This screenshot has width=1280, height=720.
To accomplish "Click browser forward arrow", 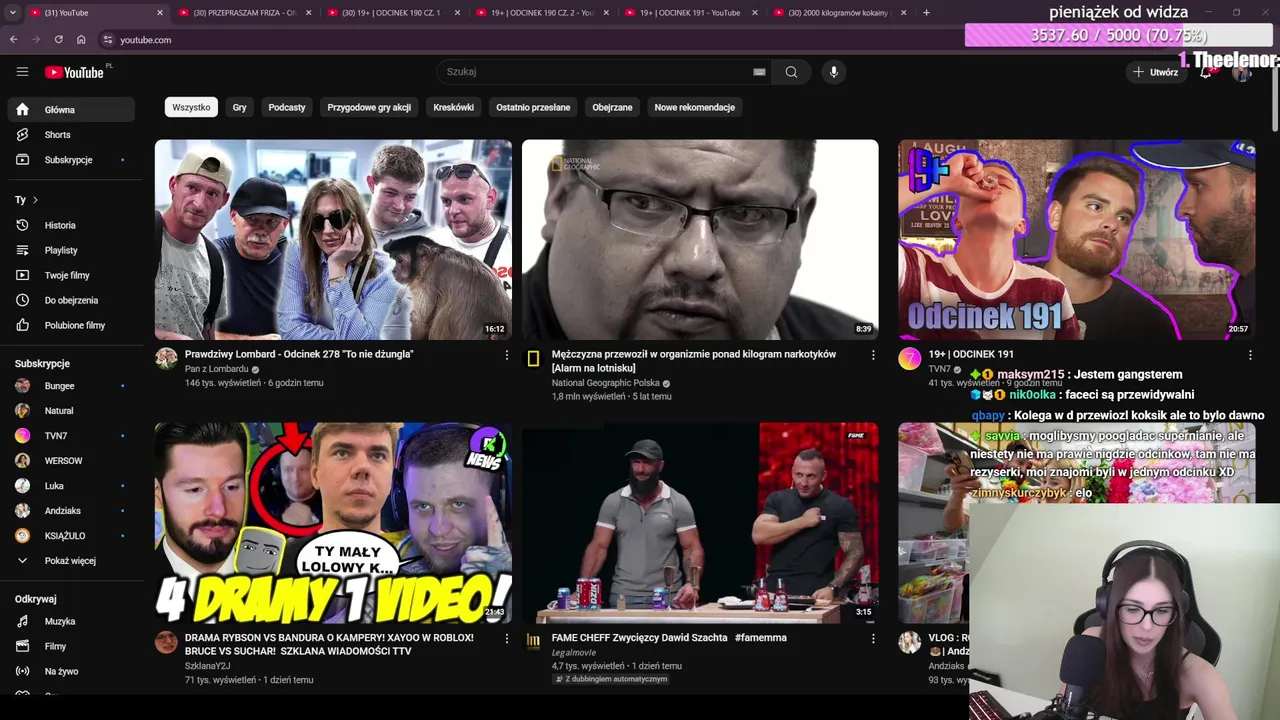I will pos(35,40).
